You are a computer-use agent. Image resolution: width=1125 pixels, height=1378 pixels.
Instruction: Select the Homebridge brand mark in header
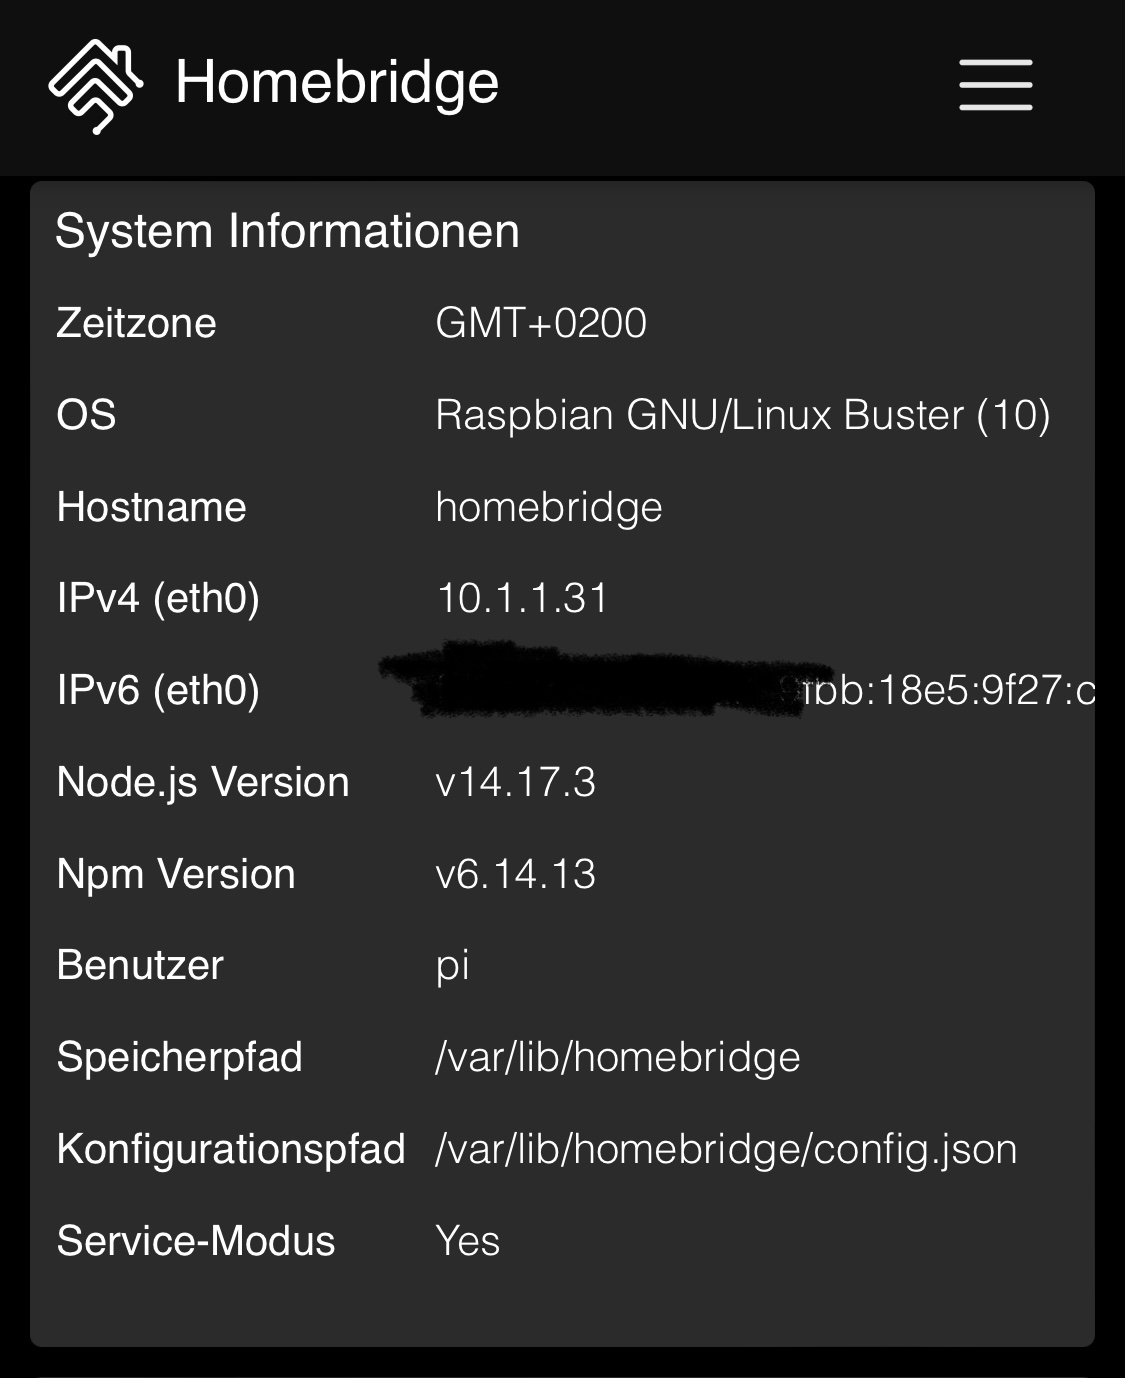97,84
